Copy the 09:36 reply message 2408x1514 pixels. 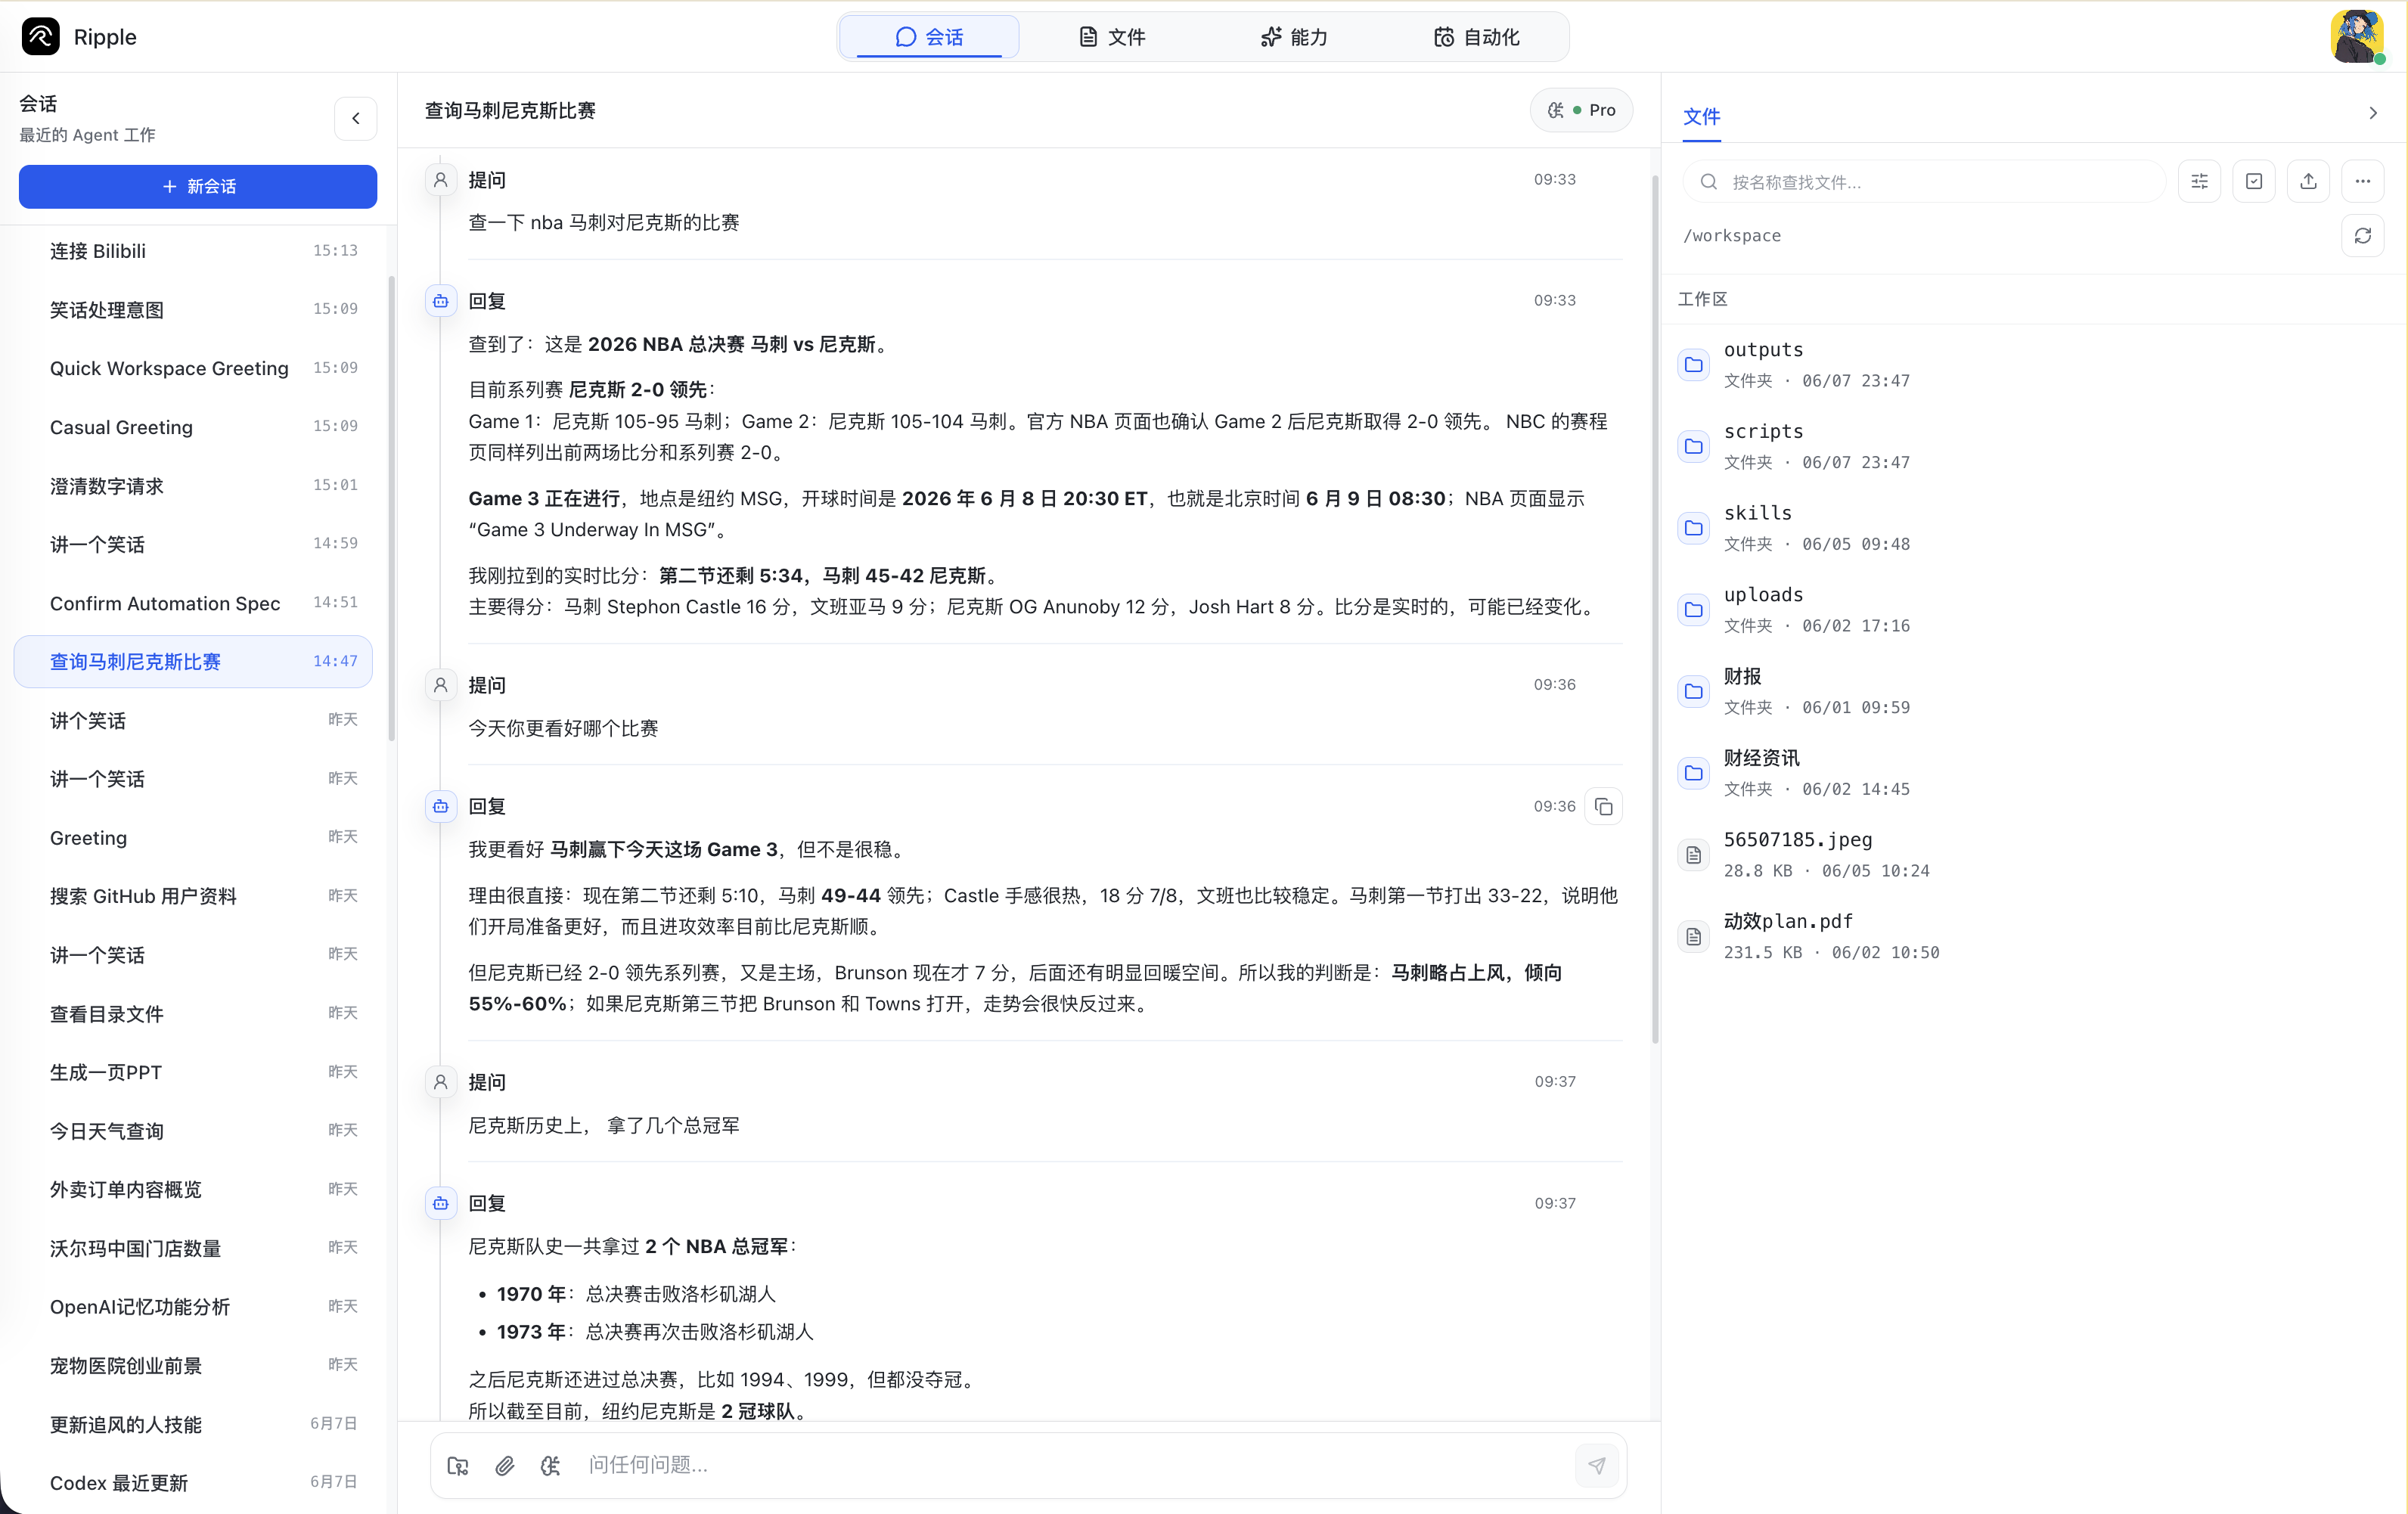point(1604,806)
